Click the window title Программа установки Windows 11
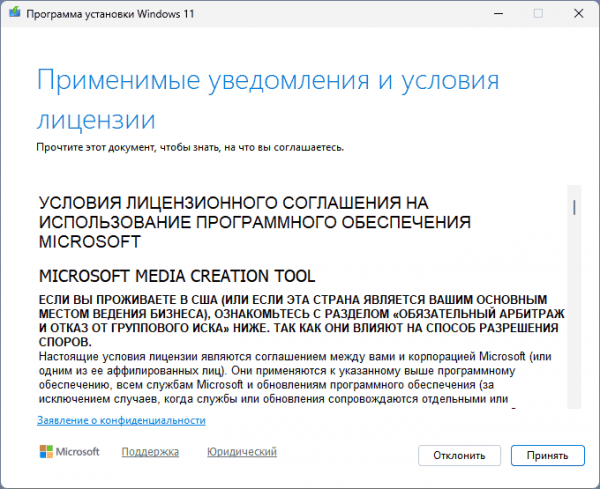 click(110, 14)
